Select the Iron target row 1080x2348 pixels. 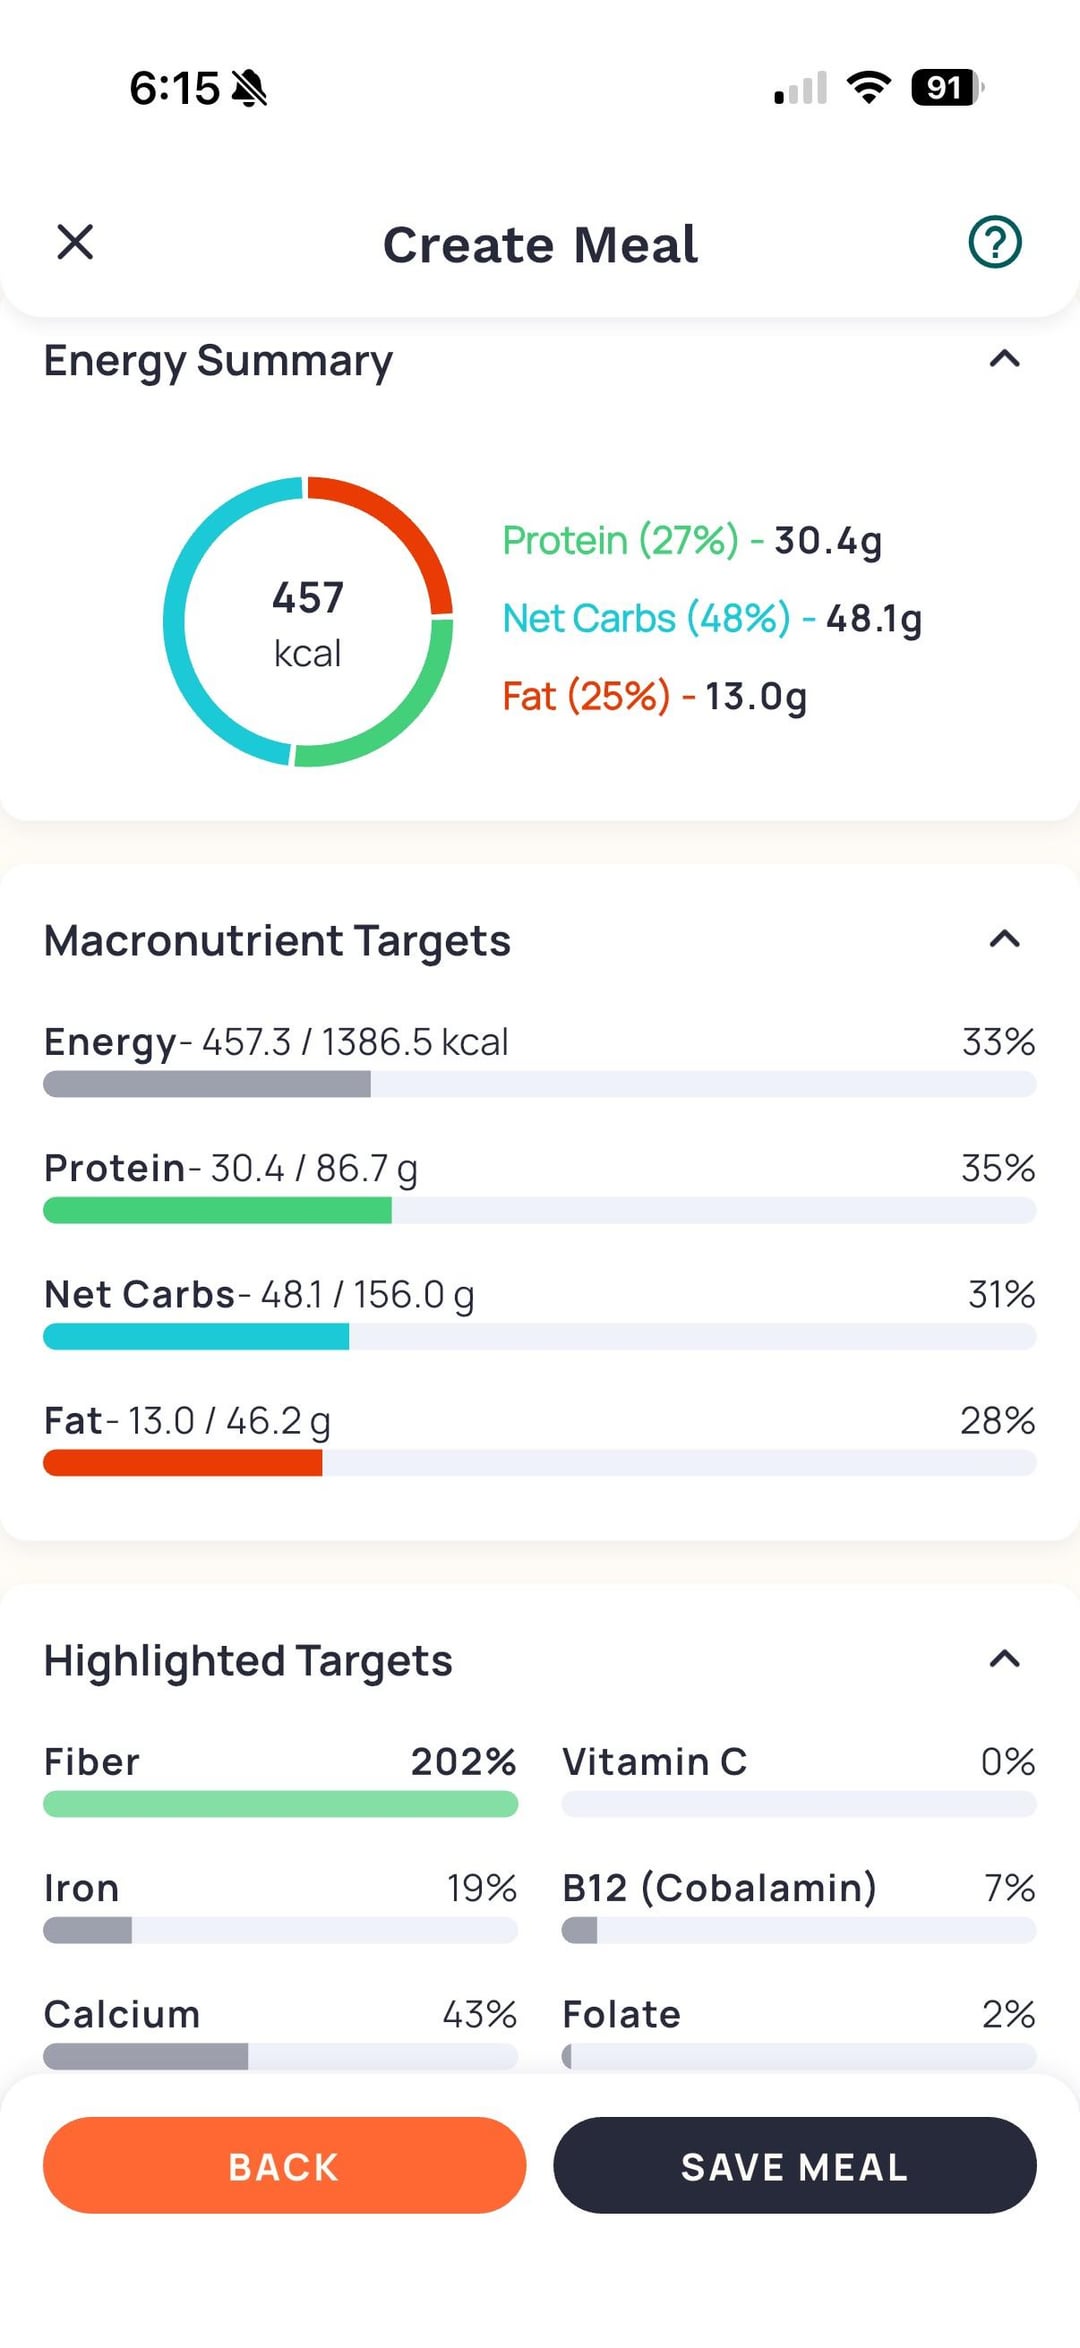pos(280,1908)
